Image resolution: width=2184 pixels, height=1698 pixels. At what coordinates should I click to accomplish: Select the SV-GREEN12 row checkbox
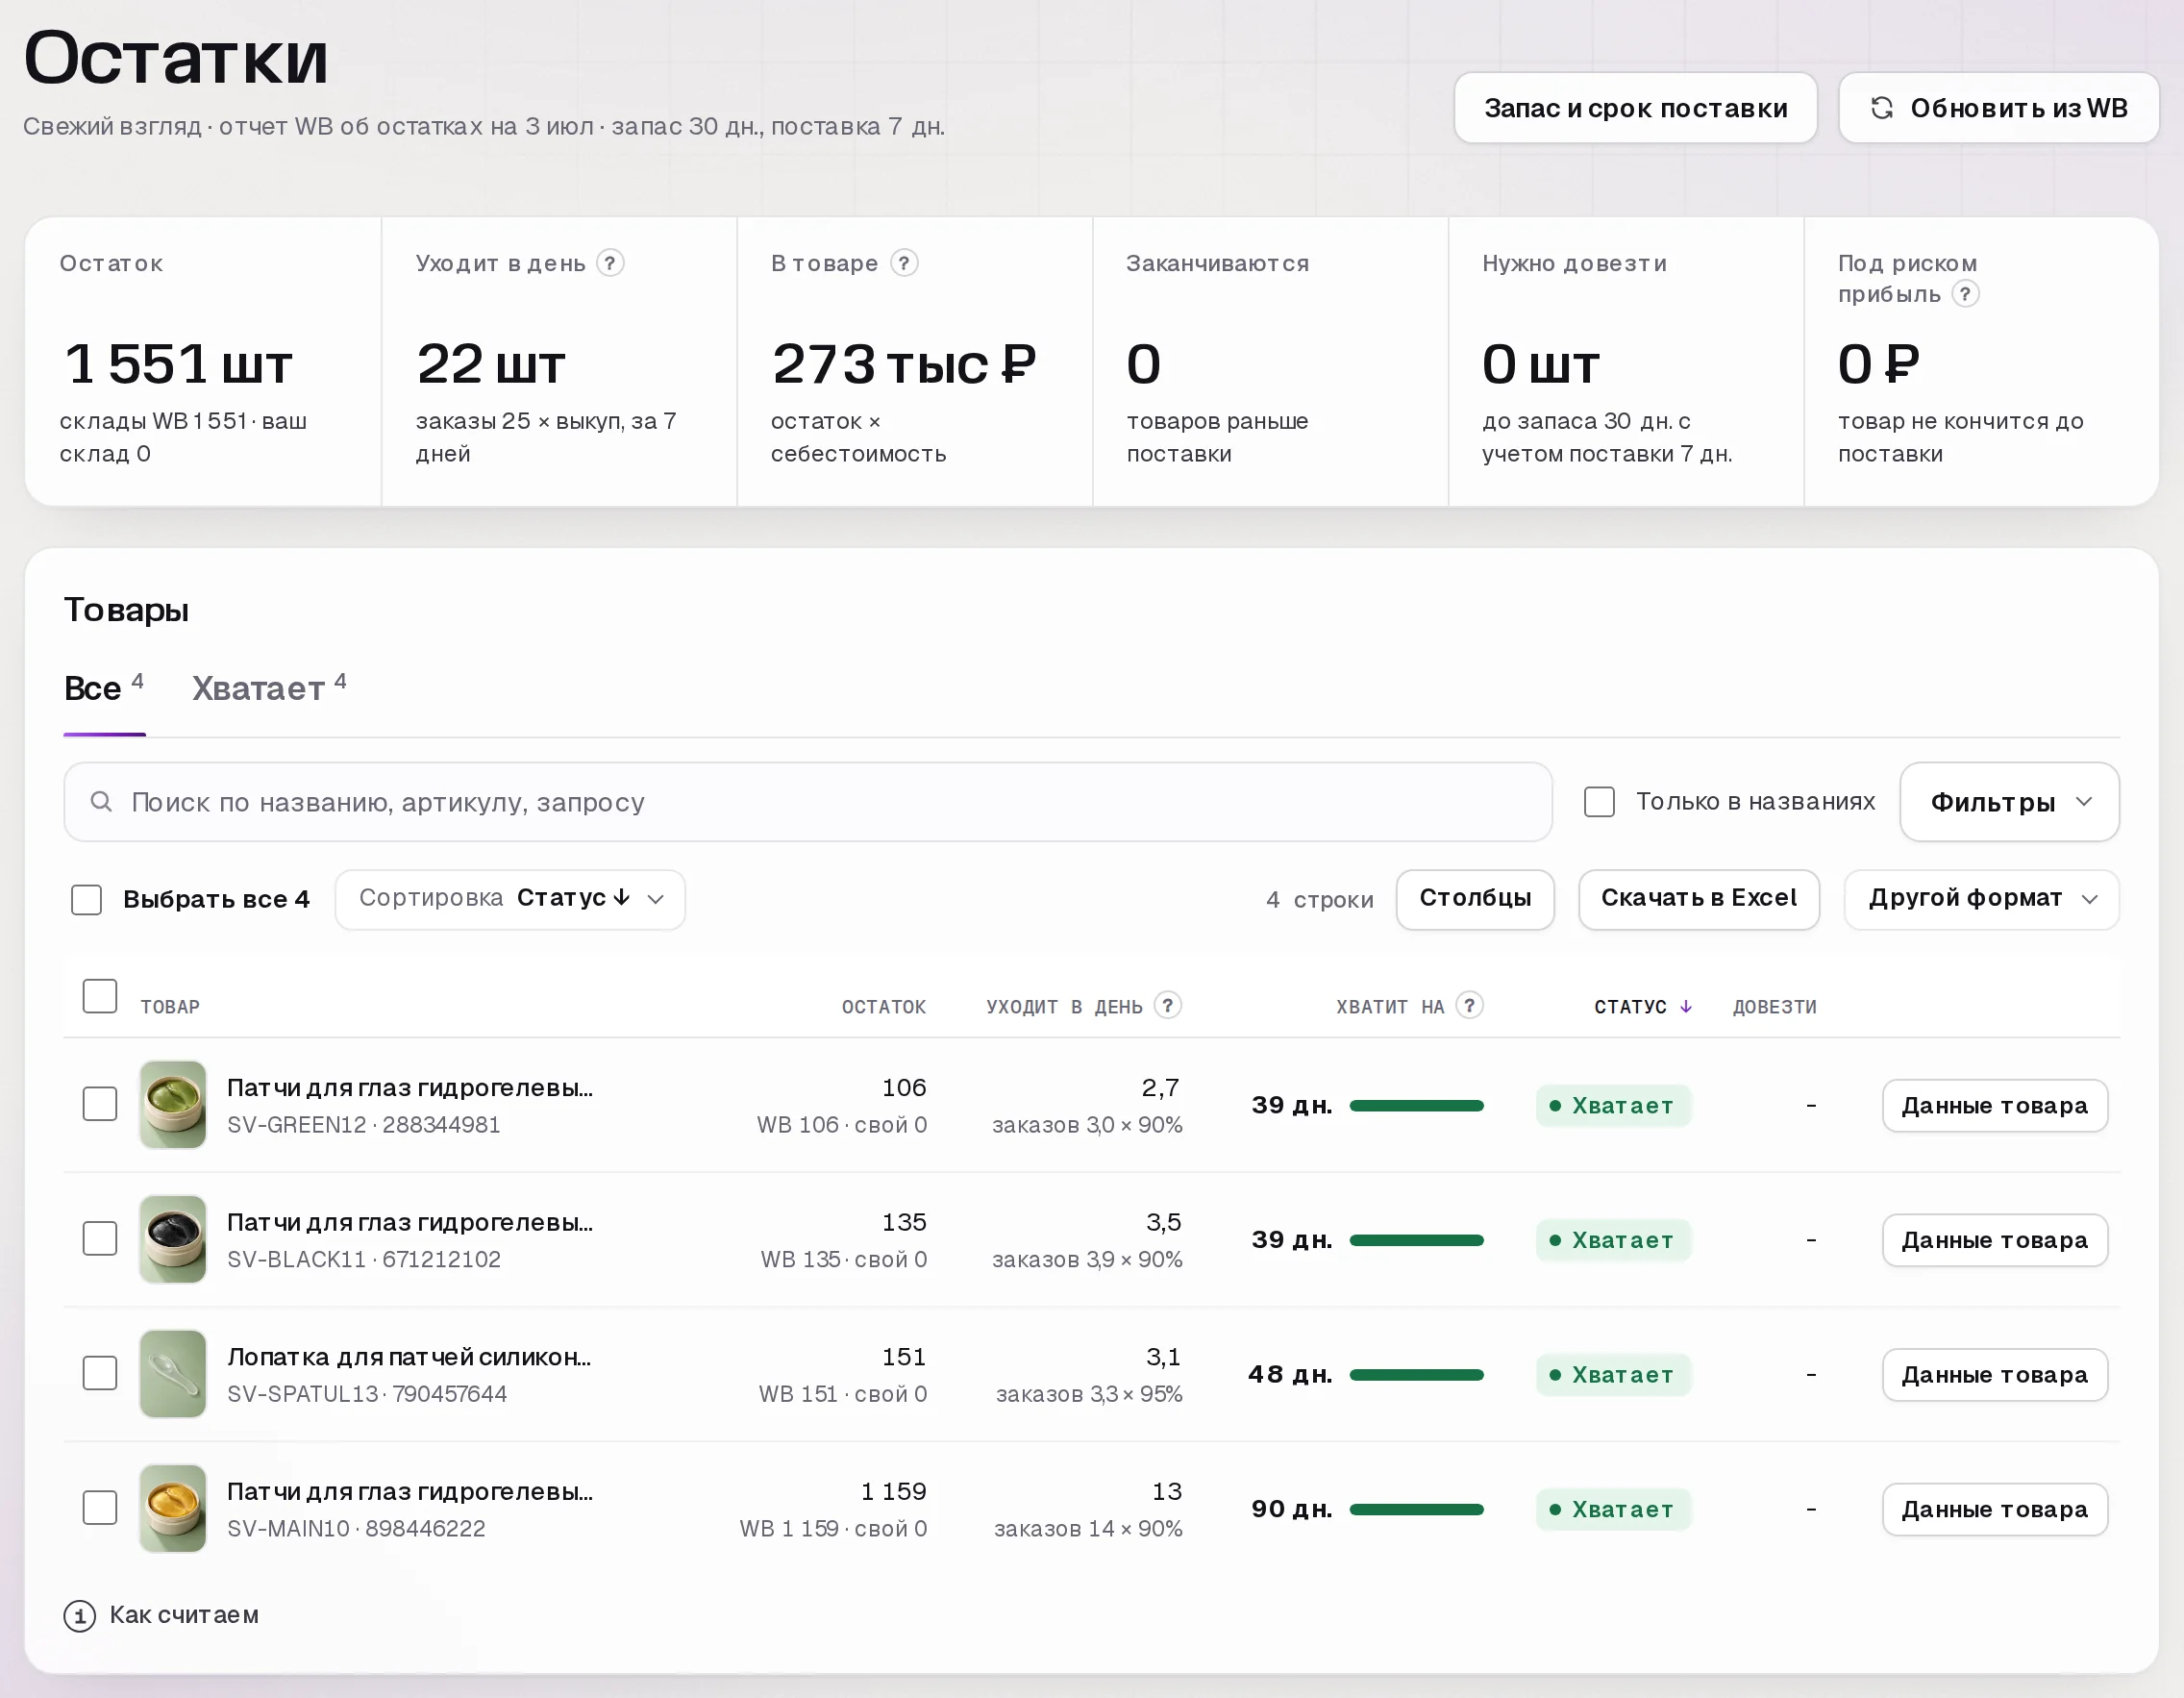pos(100,1104)
